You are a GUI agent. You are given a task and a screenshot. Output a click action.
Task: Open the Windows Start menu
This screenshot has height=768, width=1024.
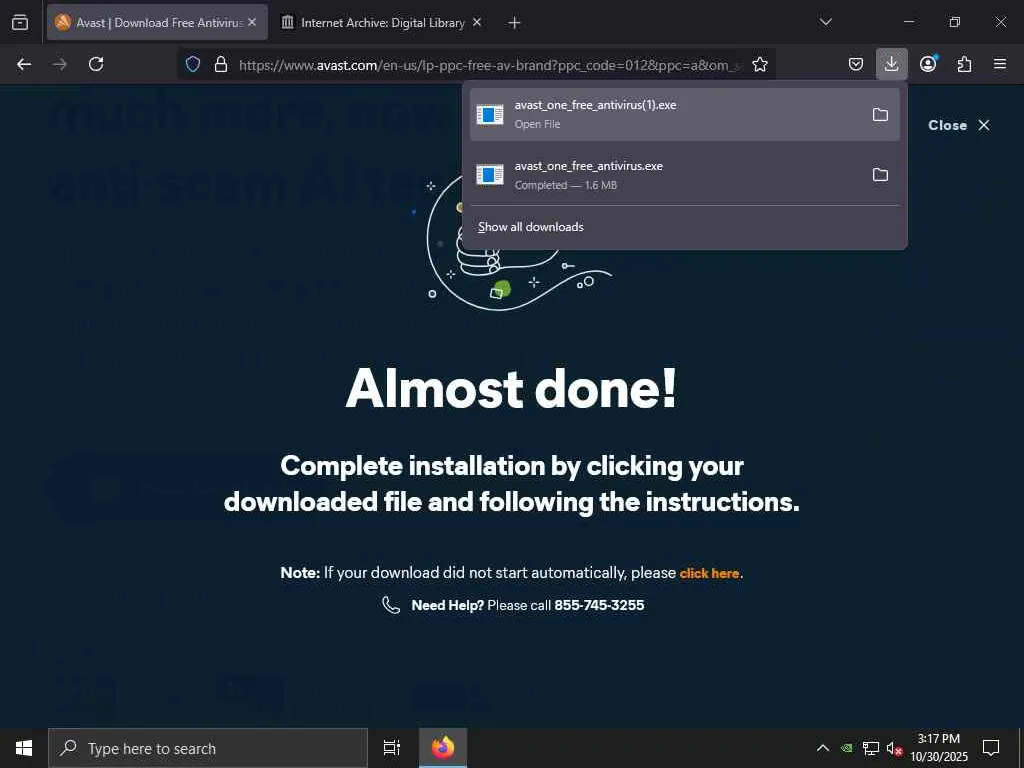click(24, 748)
